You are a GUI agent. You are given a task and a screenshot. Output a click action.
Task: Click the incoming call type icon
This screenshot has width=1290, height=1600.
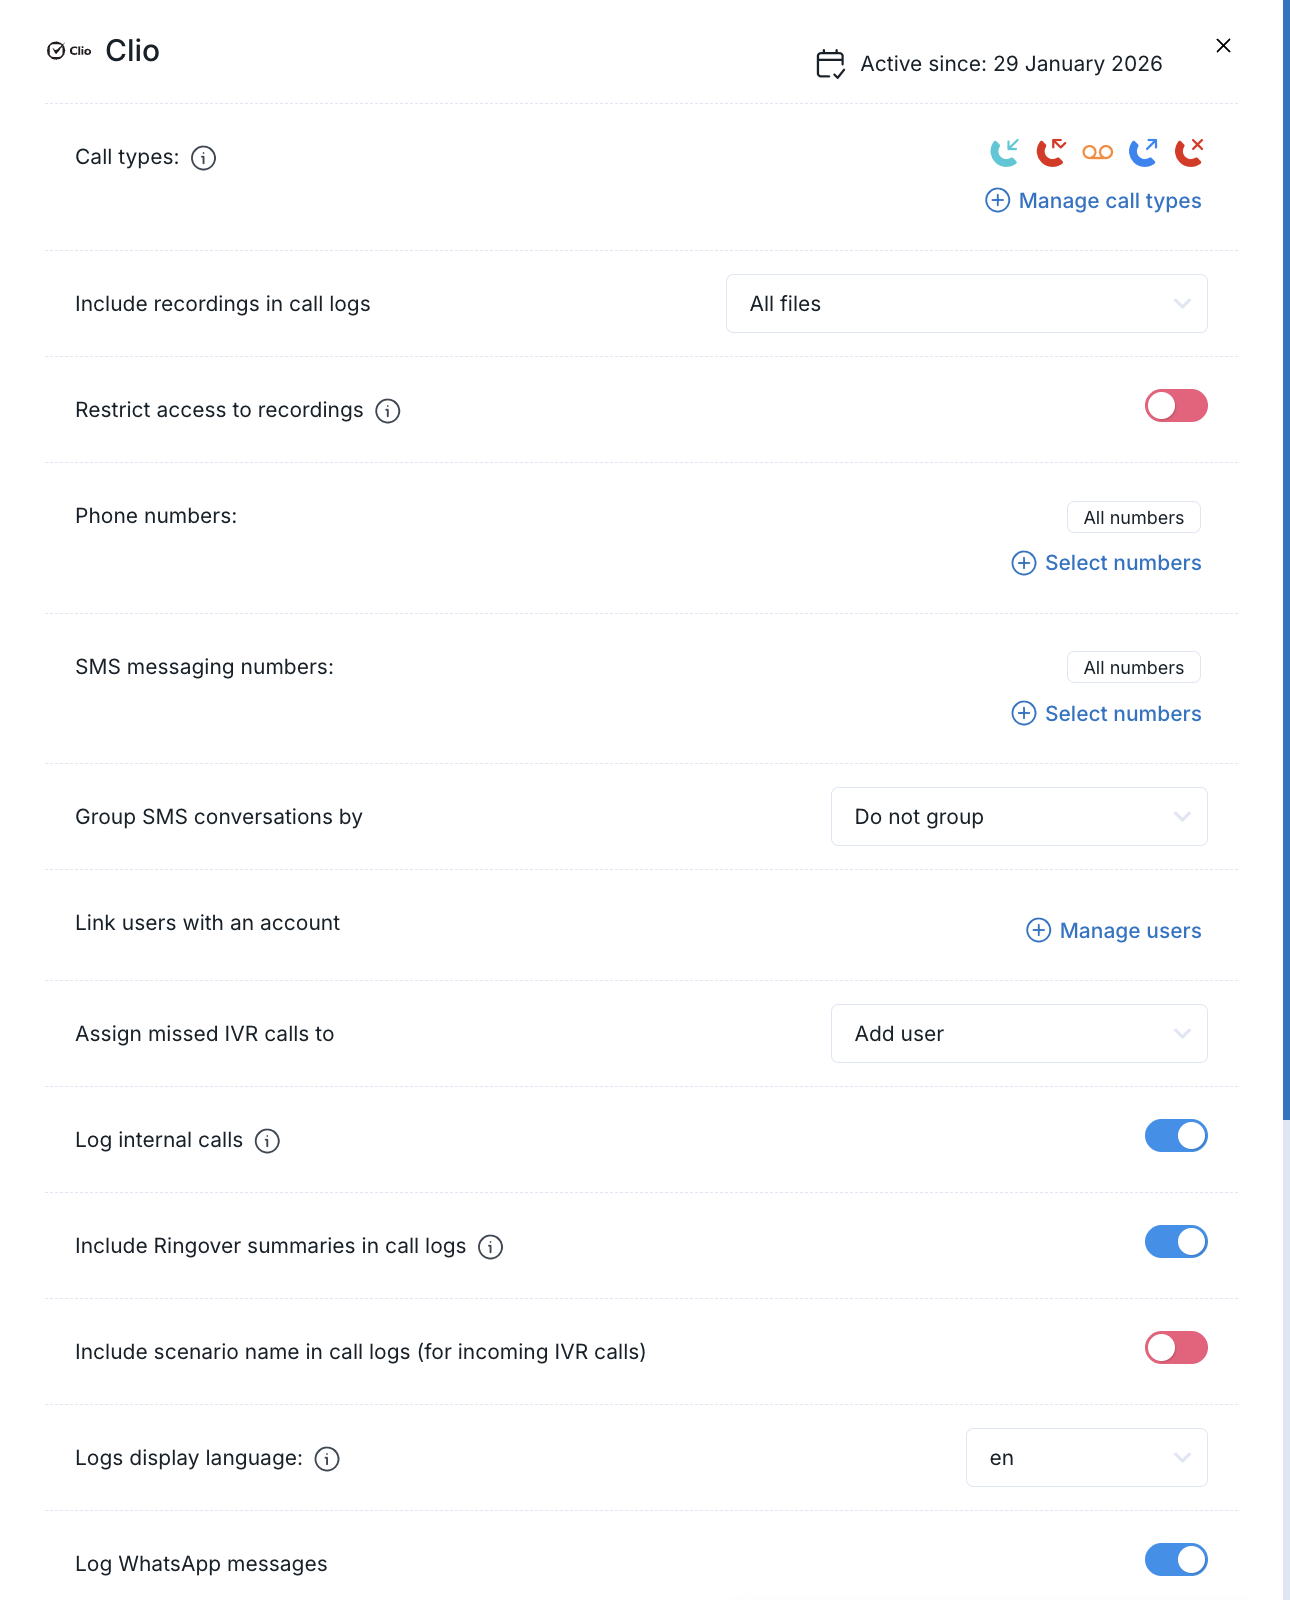(x=1004, y=152)
